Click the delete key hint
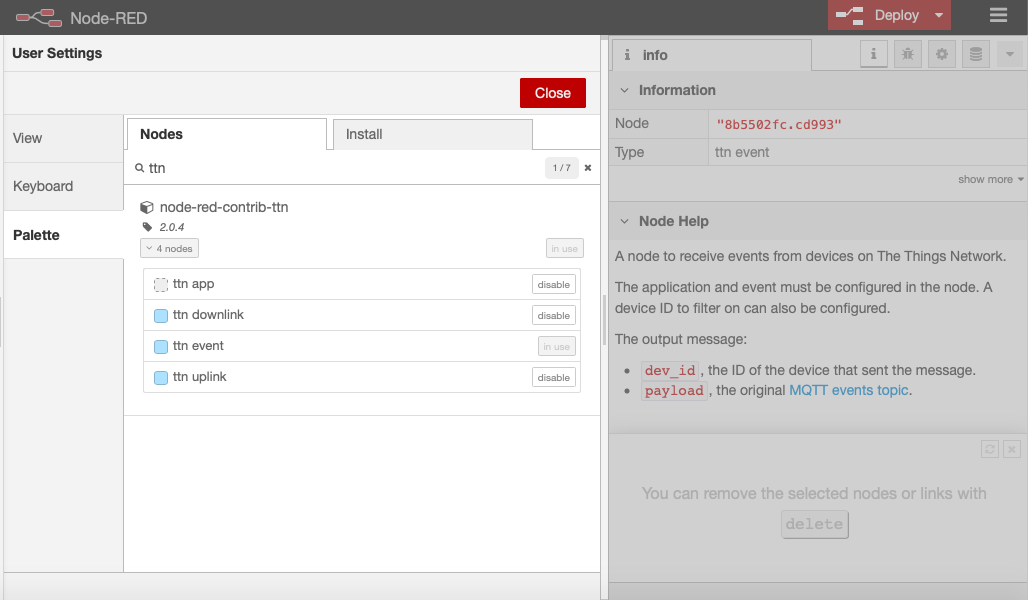Image resolution: width=1028 pixels, height=600 pixels. click(x=814, y=525)
